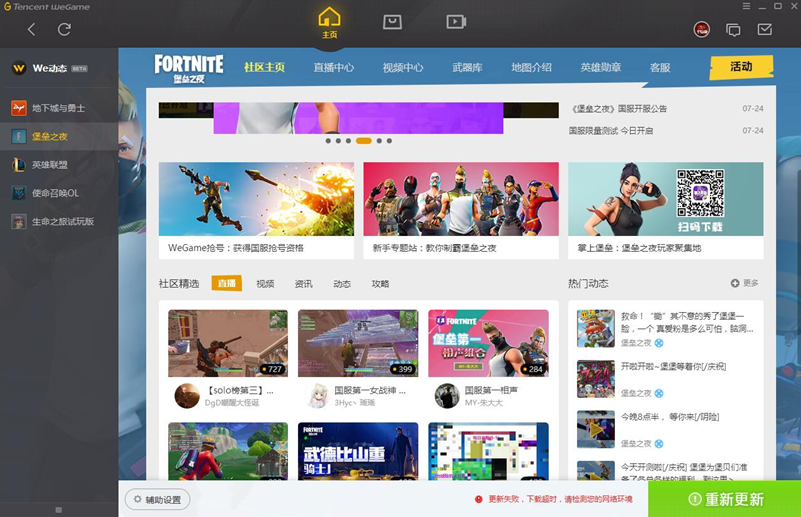Refresh the page with reload icon
This screenshot has width=801, height=517.
pyautogui.click(x=64, y=30)
